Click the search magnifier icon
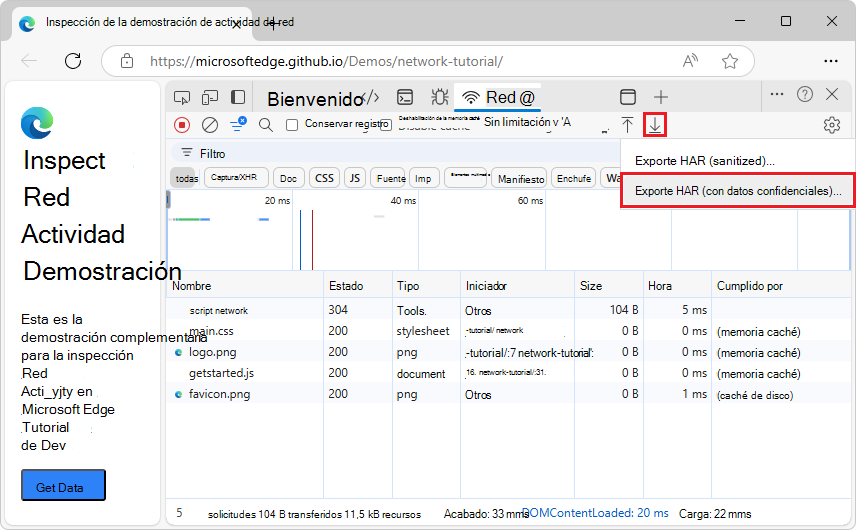Screen dimensions: 856x530 266,125
